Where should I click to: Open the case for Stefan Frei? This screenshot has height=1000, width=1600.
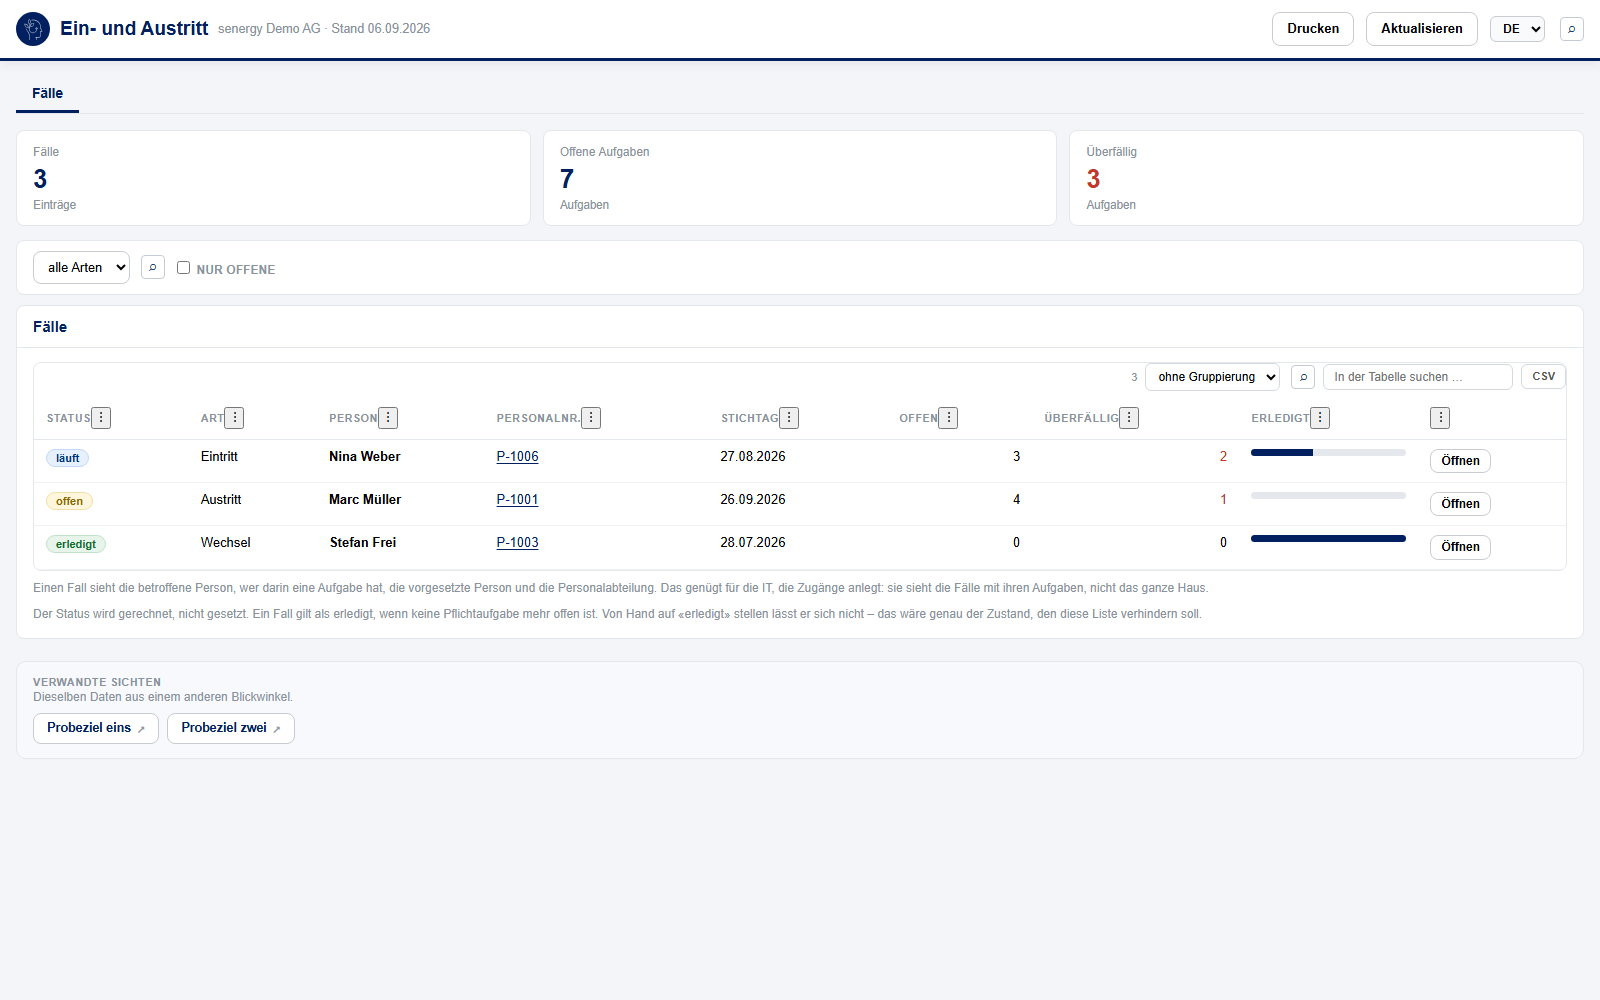[1460, 547]
